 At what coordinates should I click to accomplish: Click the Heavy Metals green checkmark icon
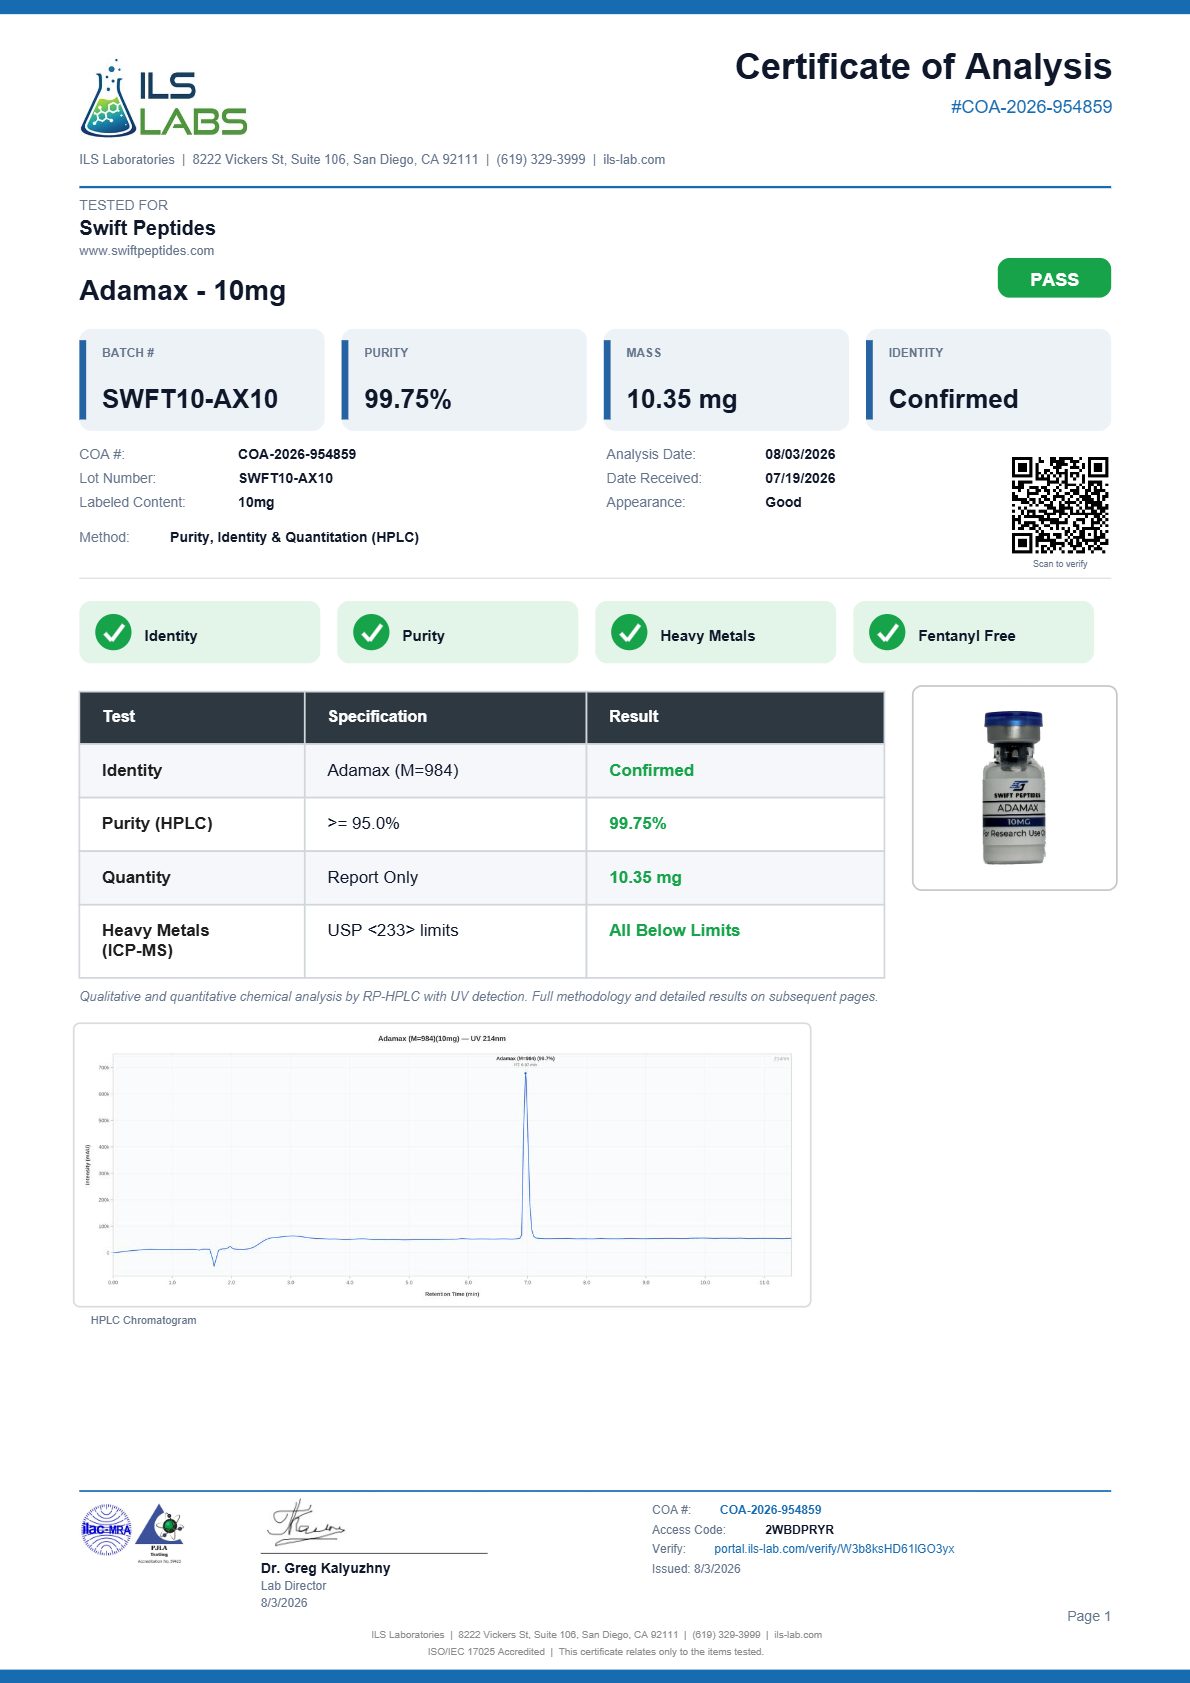click(x=629, y=632)
